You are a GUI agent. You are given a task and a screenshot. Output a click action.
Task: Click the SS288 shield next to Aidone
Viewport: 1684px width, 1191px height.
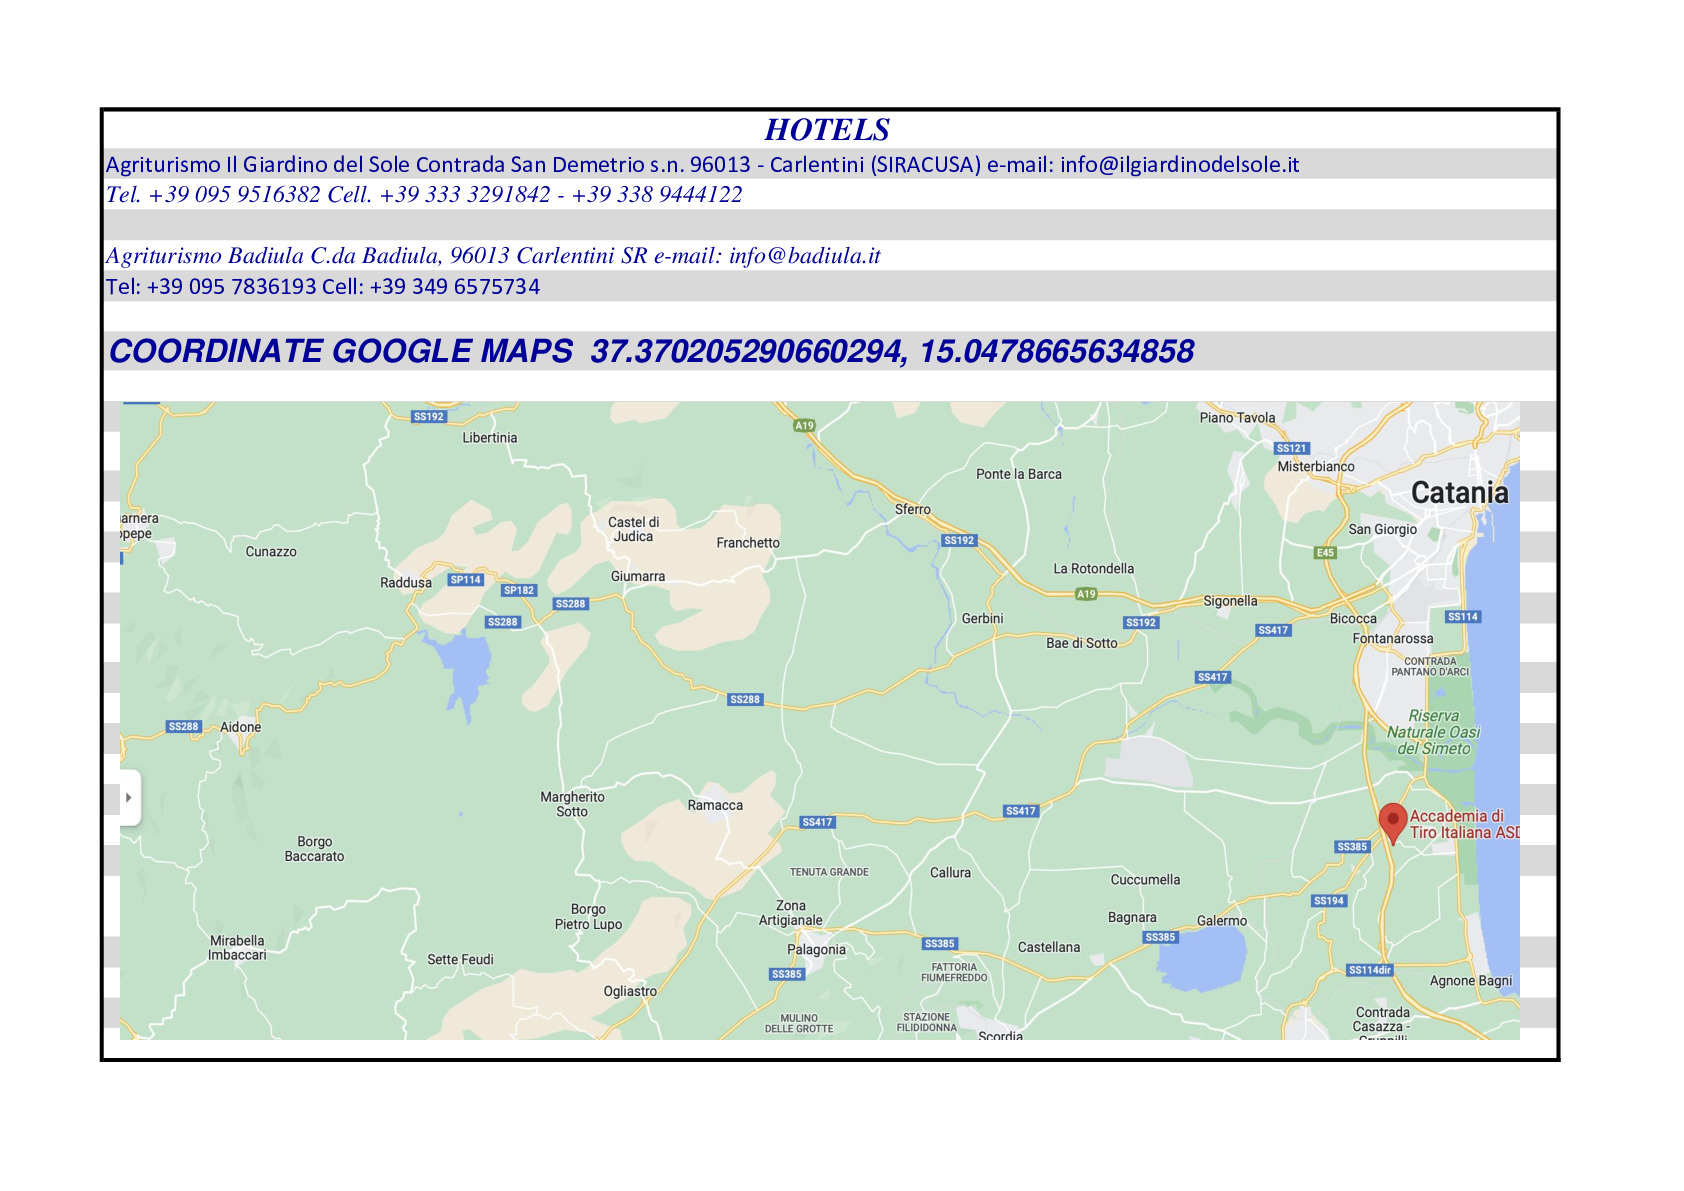click(x=184, y=727)
